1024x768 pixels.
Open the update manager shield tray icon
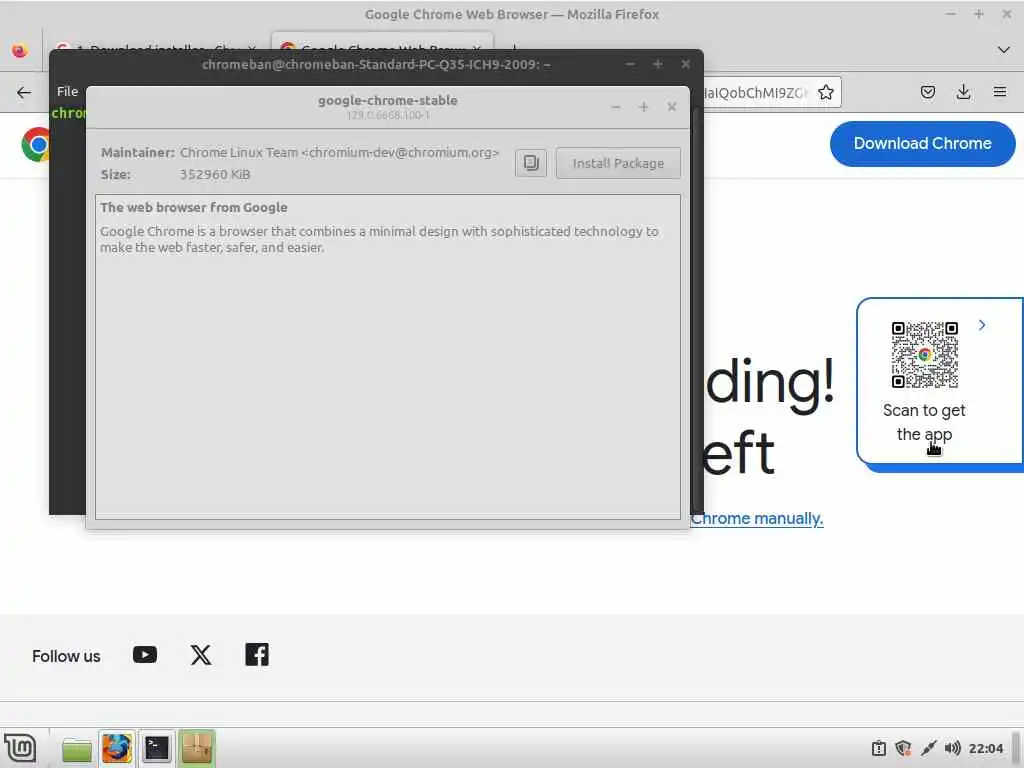click(904, 748)
